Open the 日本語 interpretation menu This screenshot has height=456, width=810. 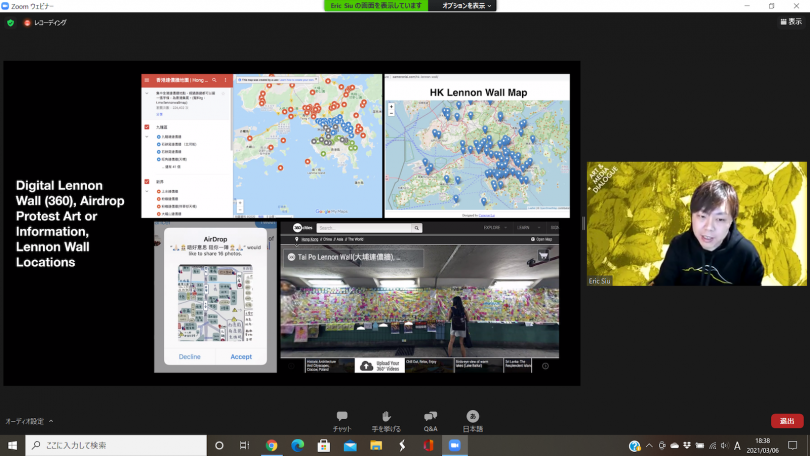click(x=472, y=421)
